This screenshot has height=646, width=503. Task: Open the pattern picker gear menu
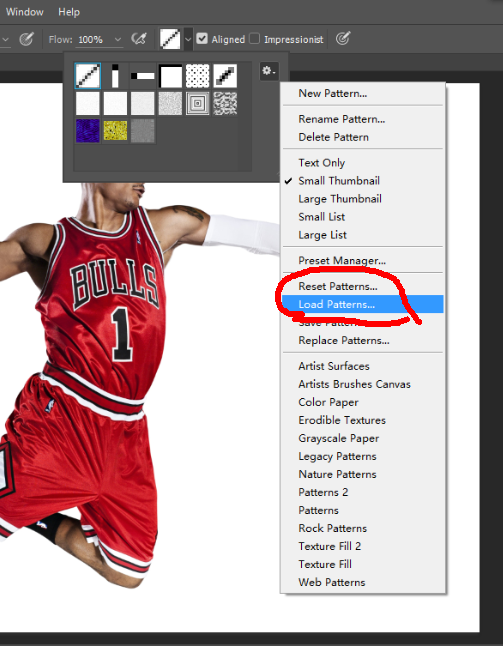(x=269, y=71)
